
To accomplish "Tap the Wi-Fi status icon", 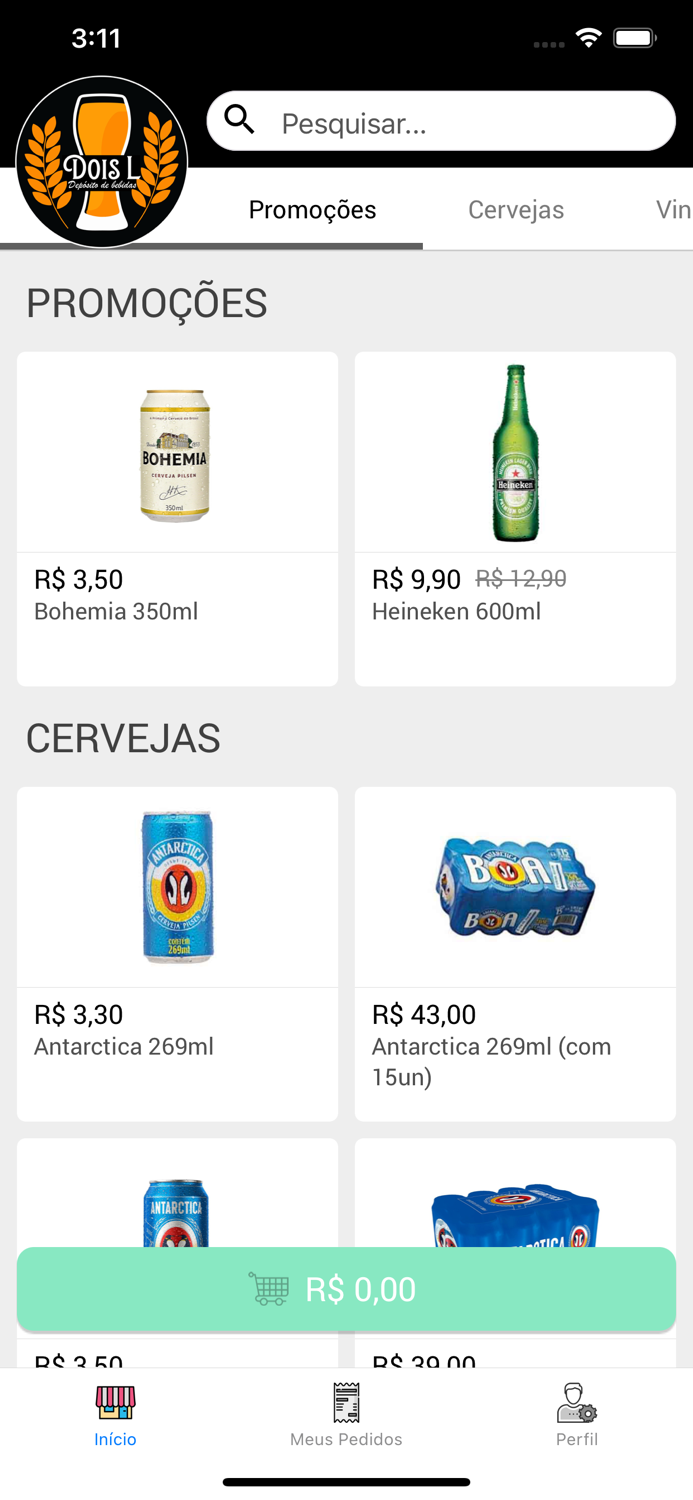I will (588, 36).
